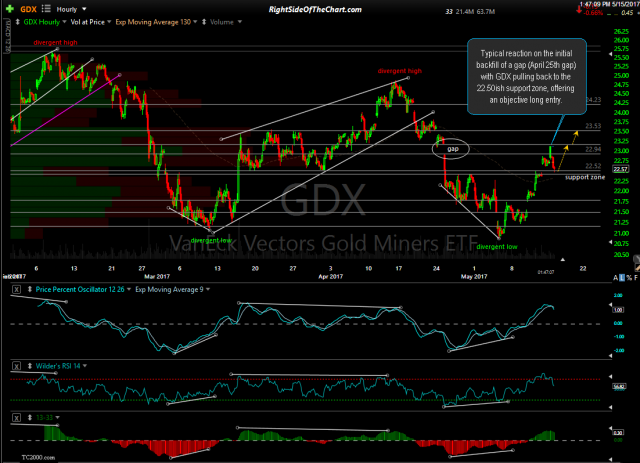The image size is (640, 463).
Task: Click the 24.23 price level label
Action: 593,100
